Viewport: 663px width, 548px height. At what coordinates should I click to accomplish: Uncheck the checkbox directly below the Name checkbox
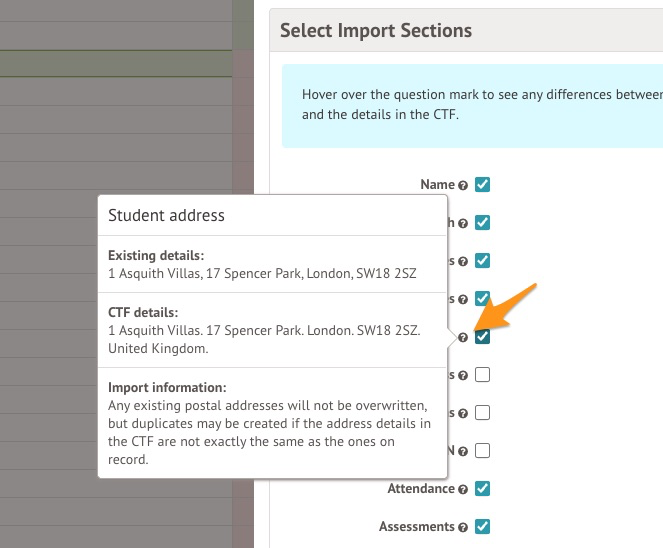tap(482, 222)
